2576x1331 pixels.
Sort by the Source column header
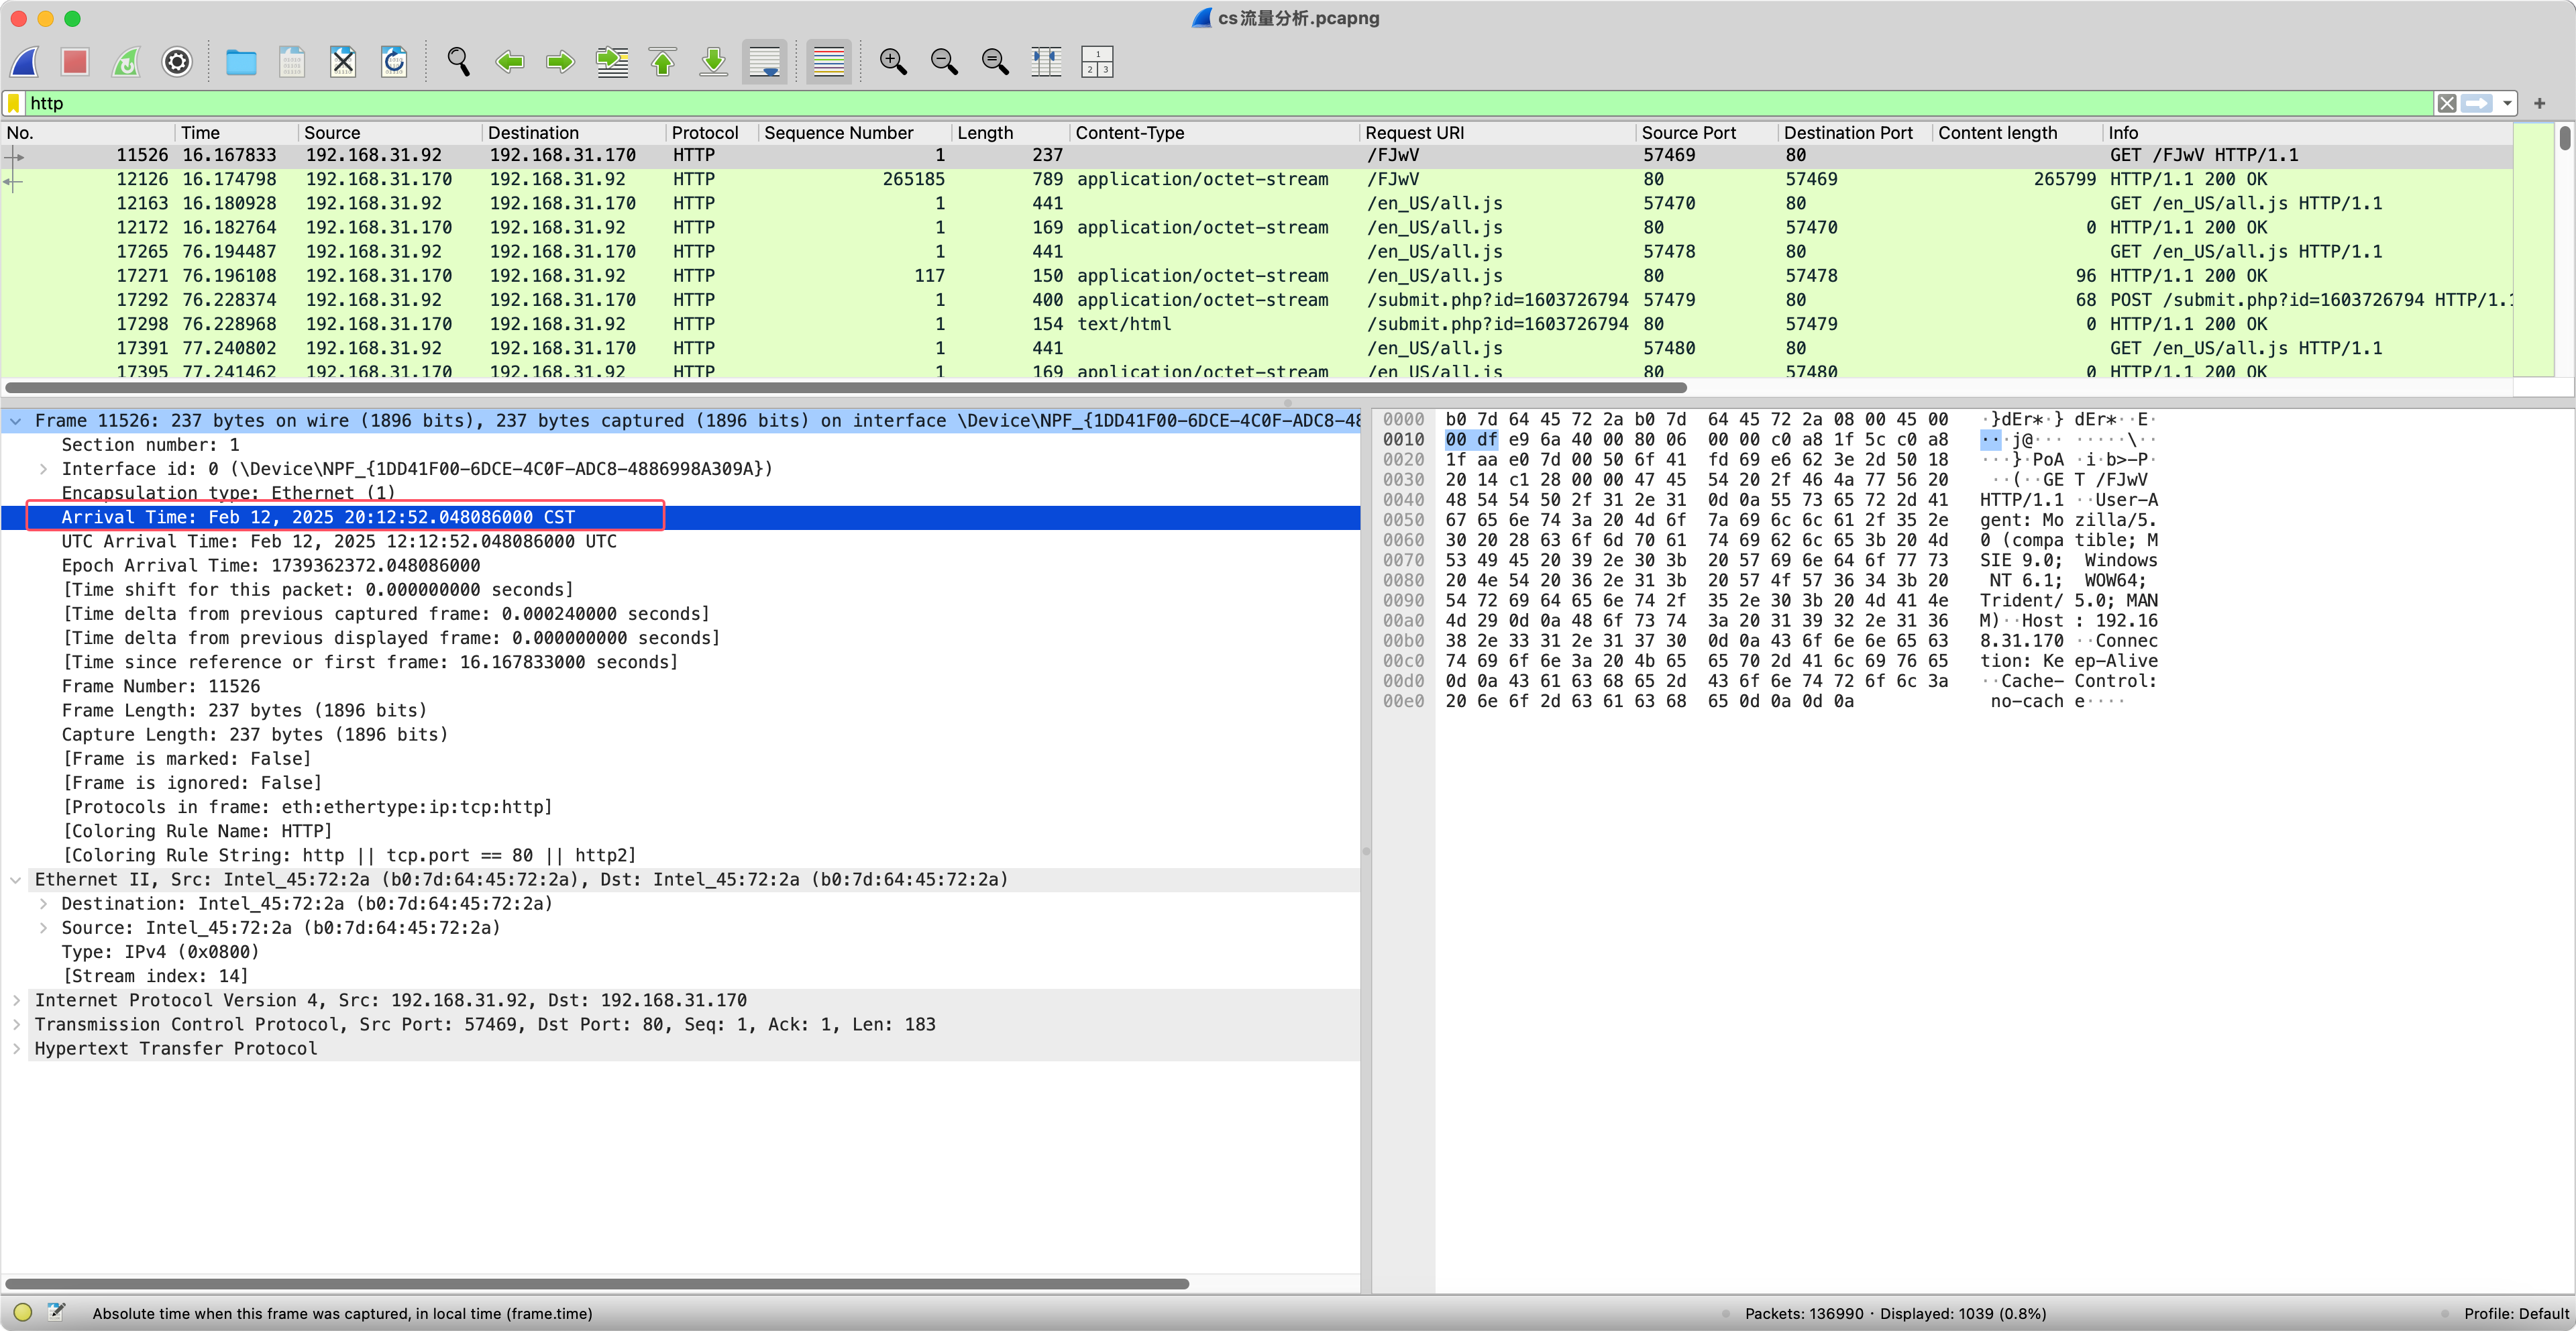(389, 133)
